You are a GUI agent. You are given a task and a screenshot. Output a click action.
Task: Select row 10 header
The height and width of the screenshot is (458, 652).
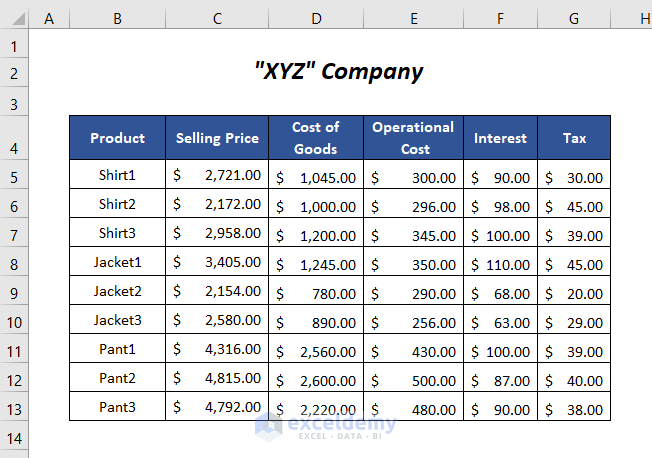click(14, 322)
